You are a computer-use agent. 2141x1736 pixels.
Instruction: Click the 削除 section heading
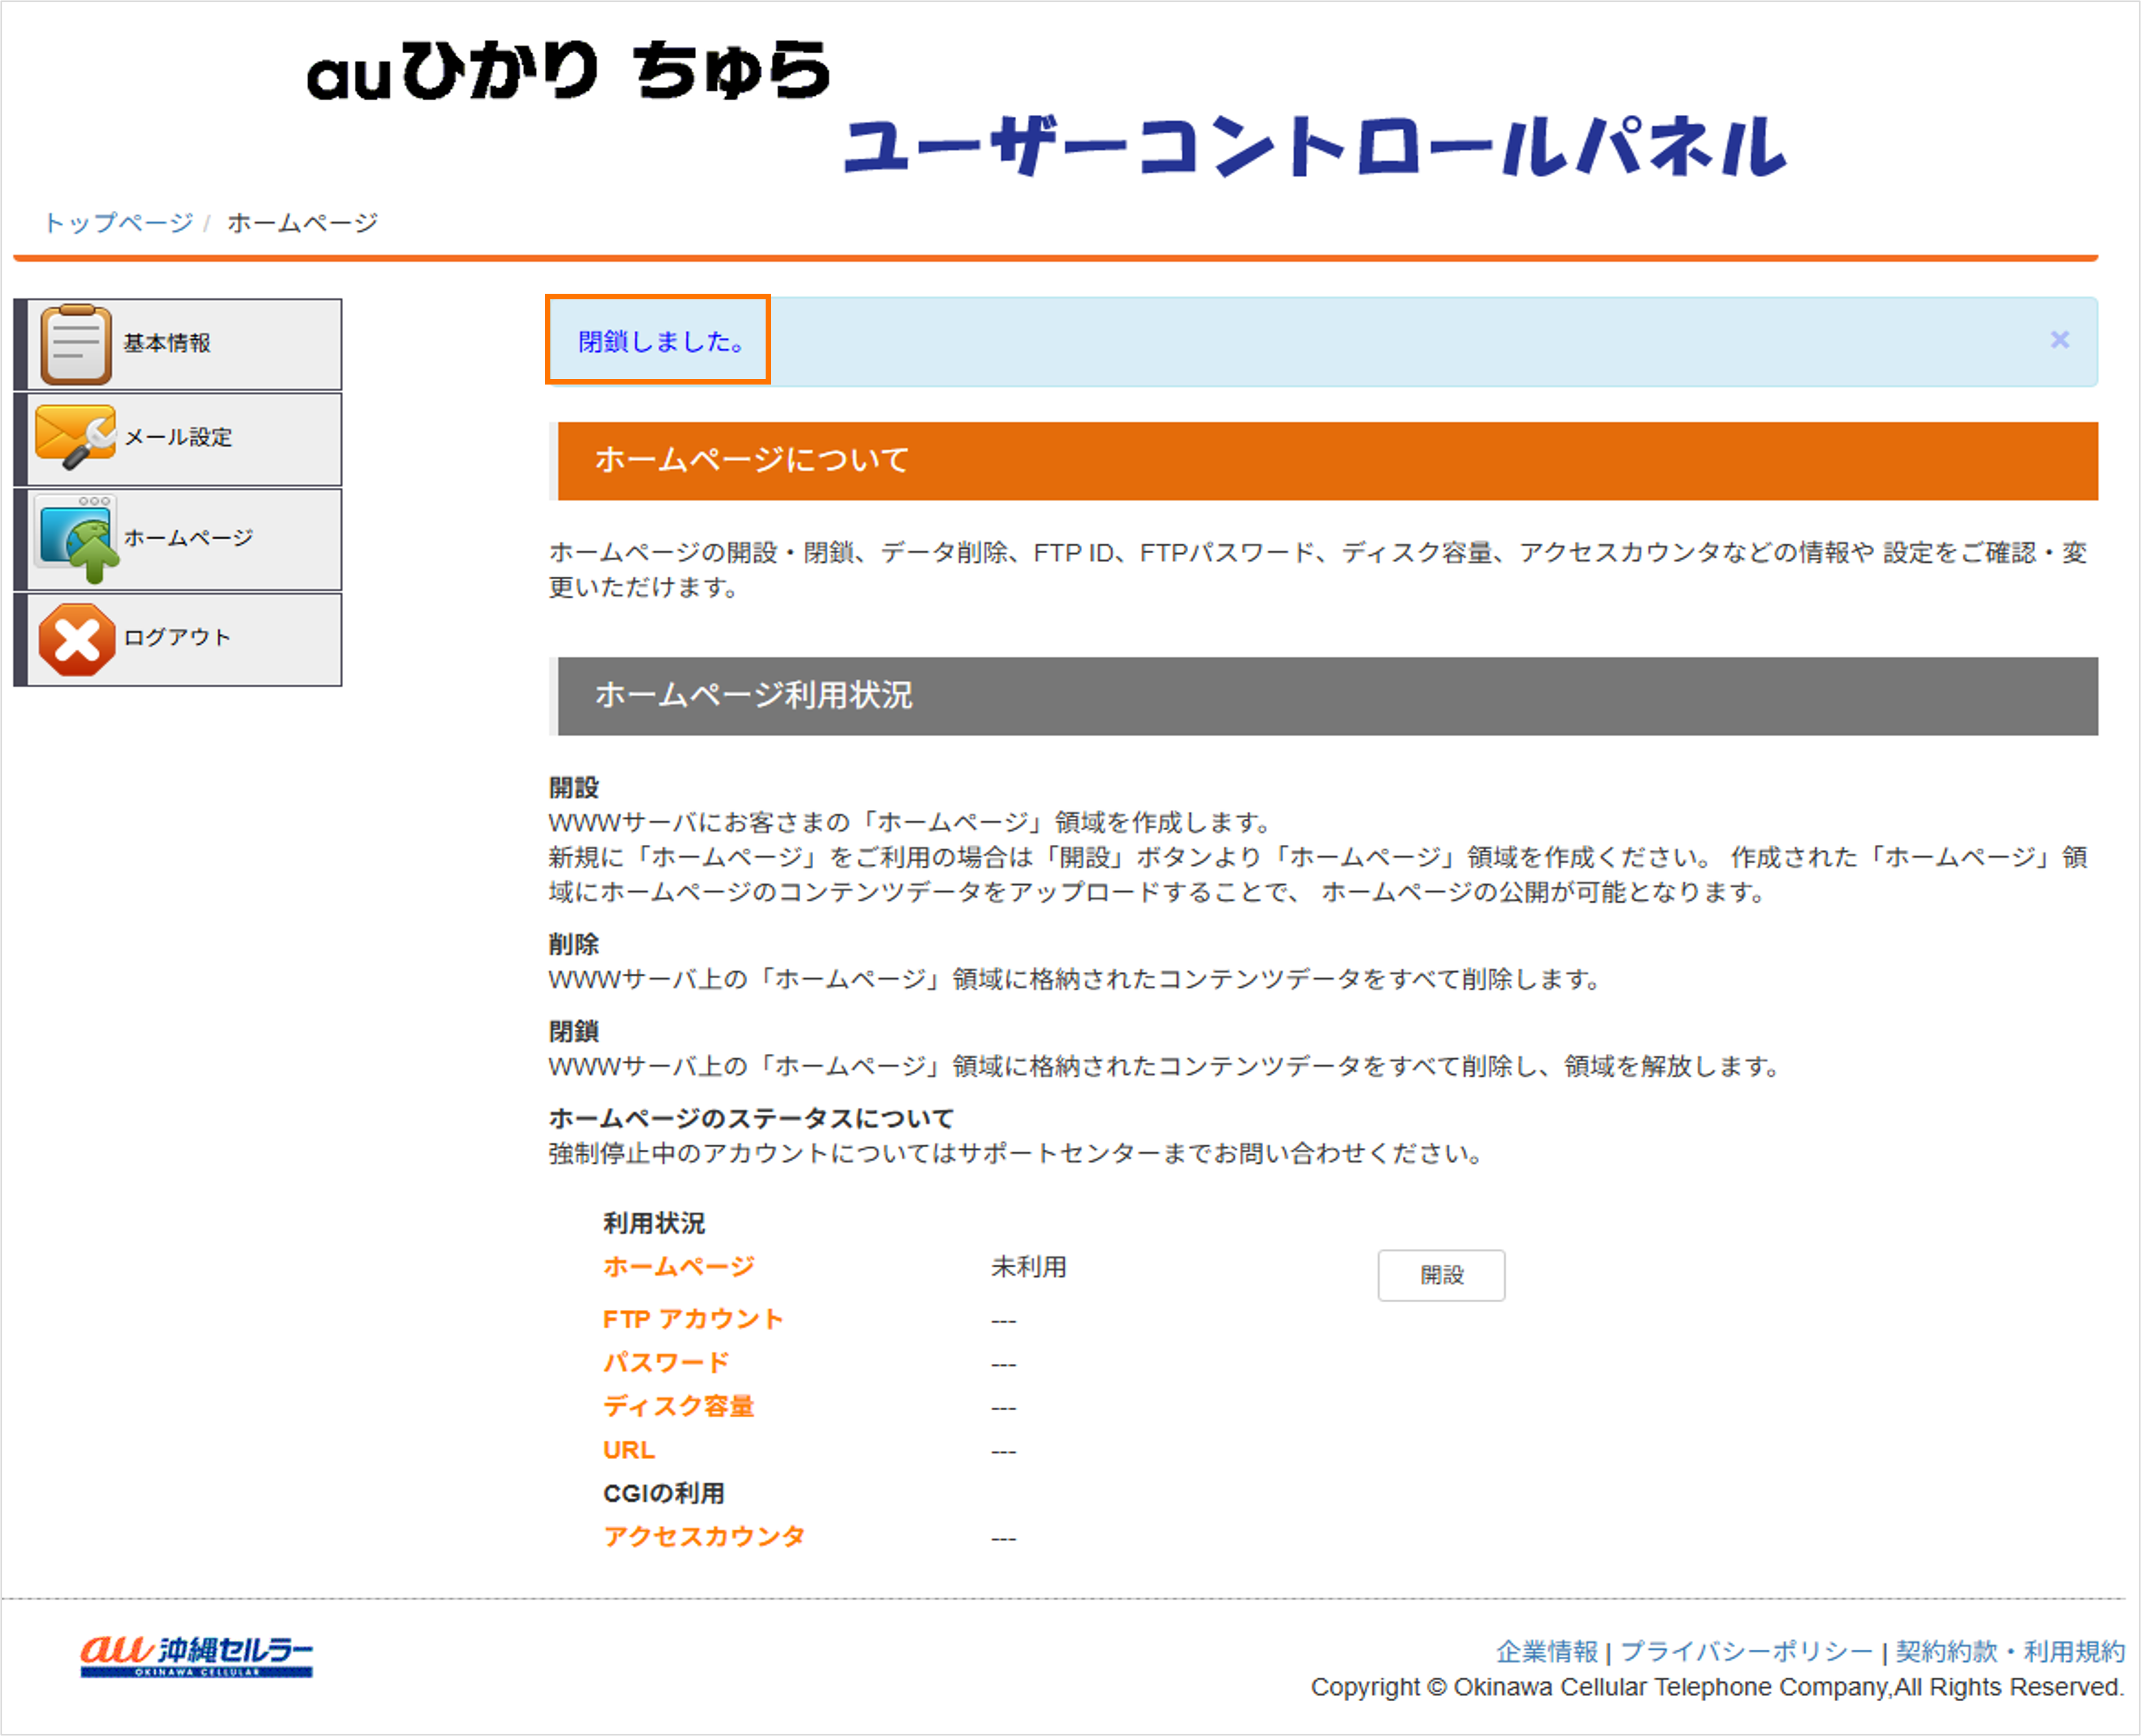[574, 944]
